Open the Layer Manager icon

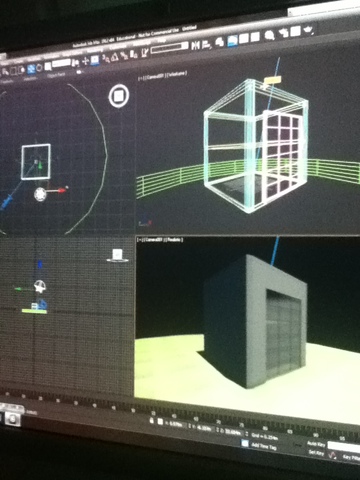tap(220, 42)
